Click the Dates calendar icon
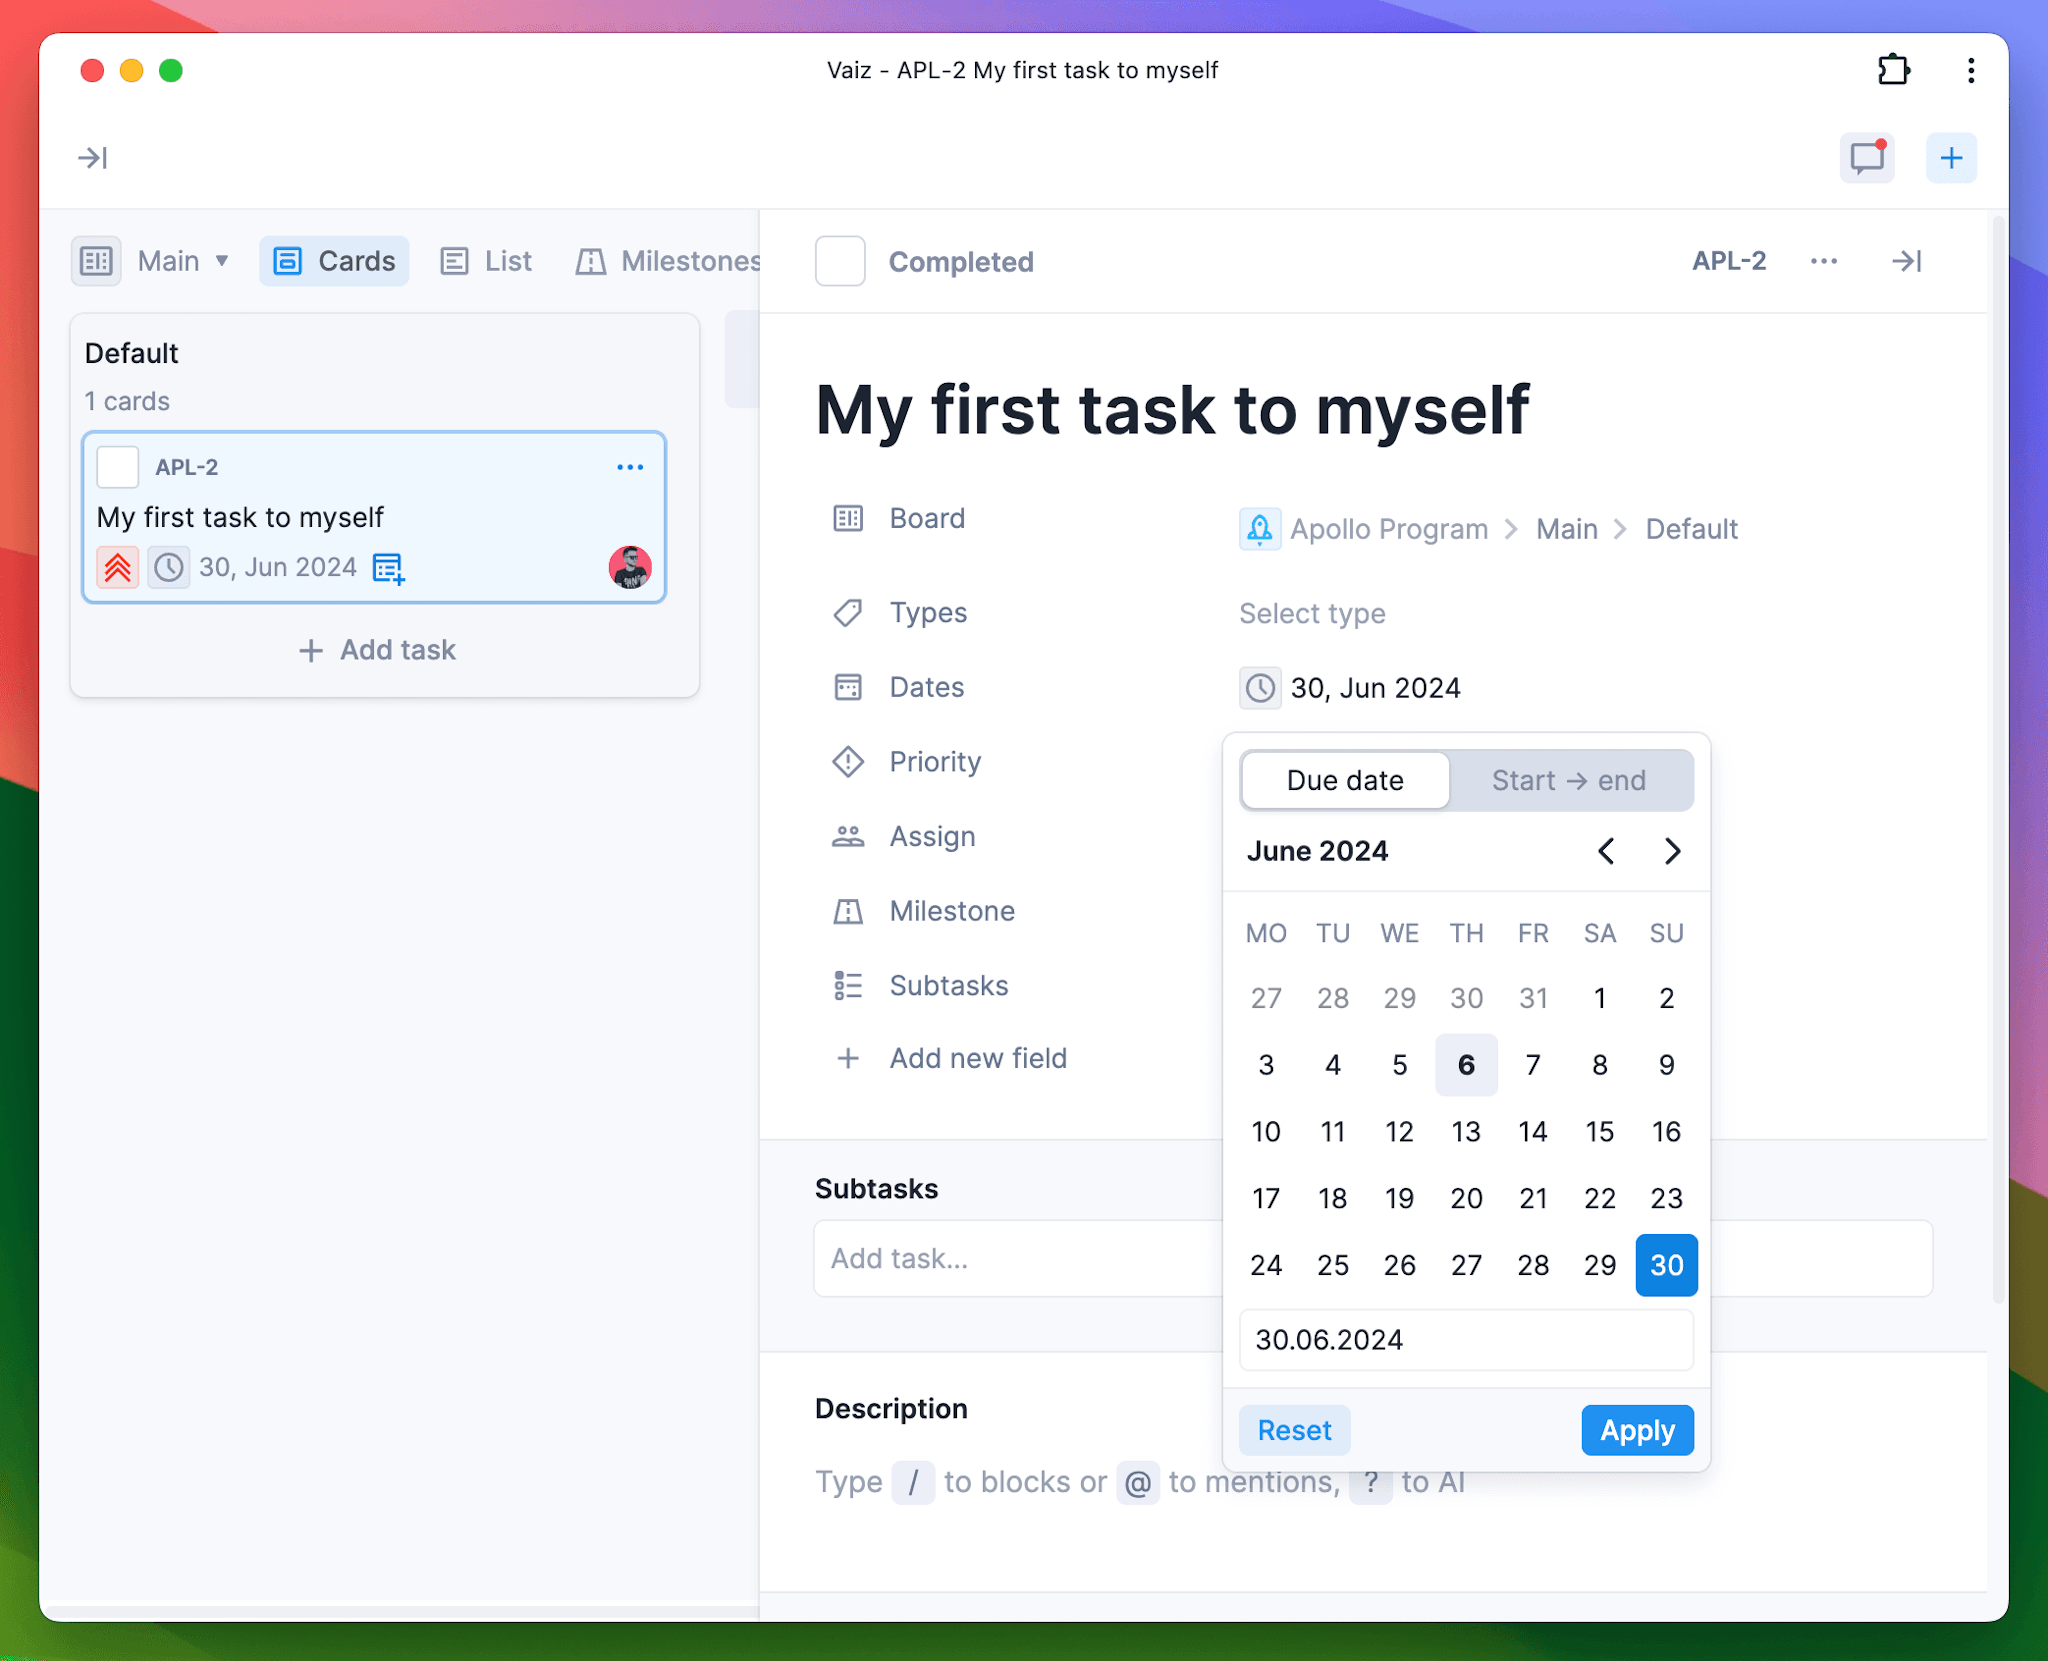2048x1661 pixels. (x=846, y=686)
